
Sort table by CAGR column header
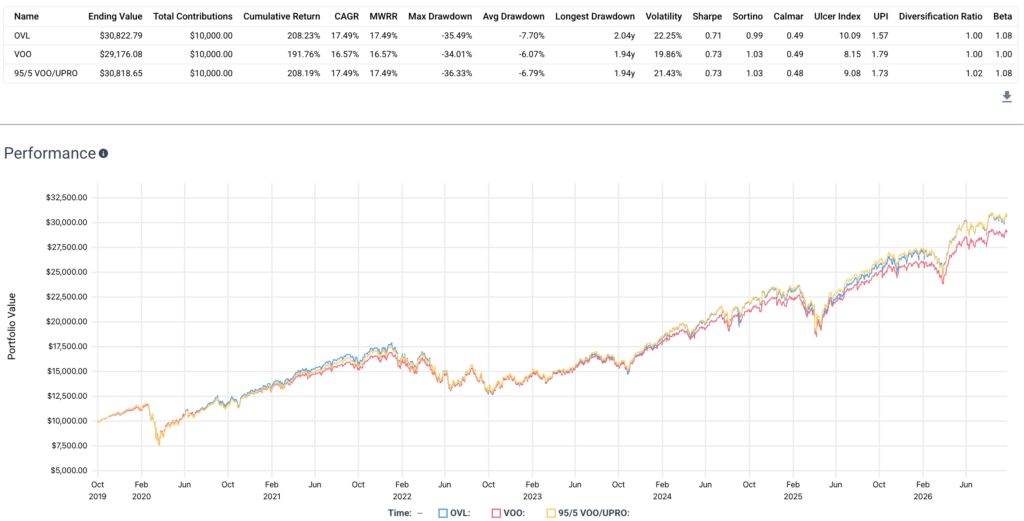point(345,16)
